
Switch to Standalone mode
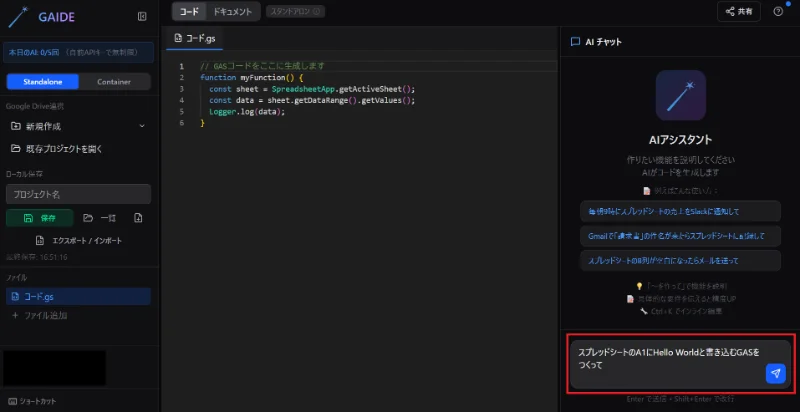(42, 82)
